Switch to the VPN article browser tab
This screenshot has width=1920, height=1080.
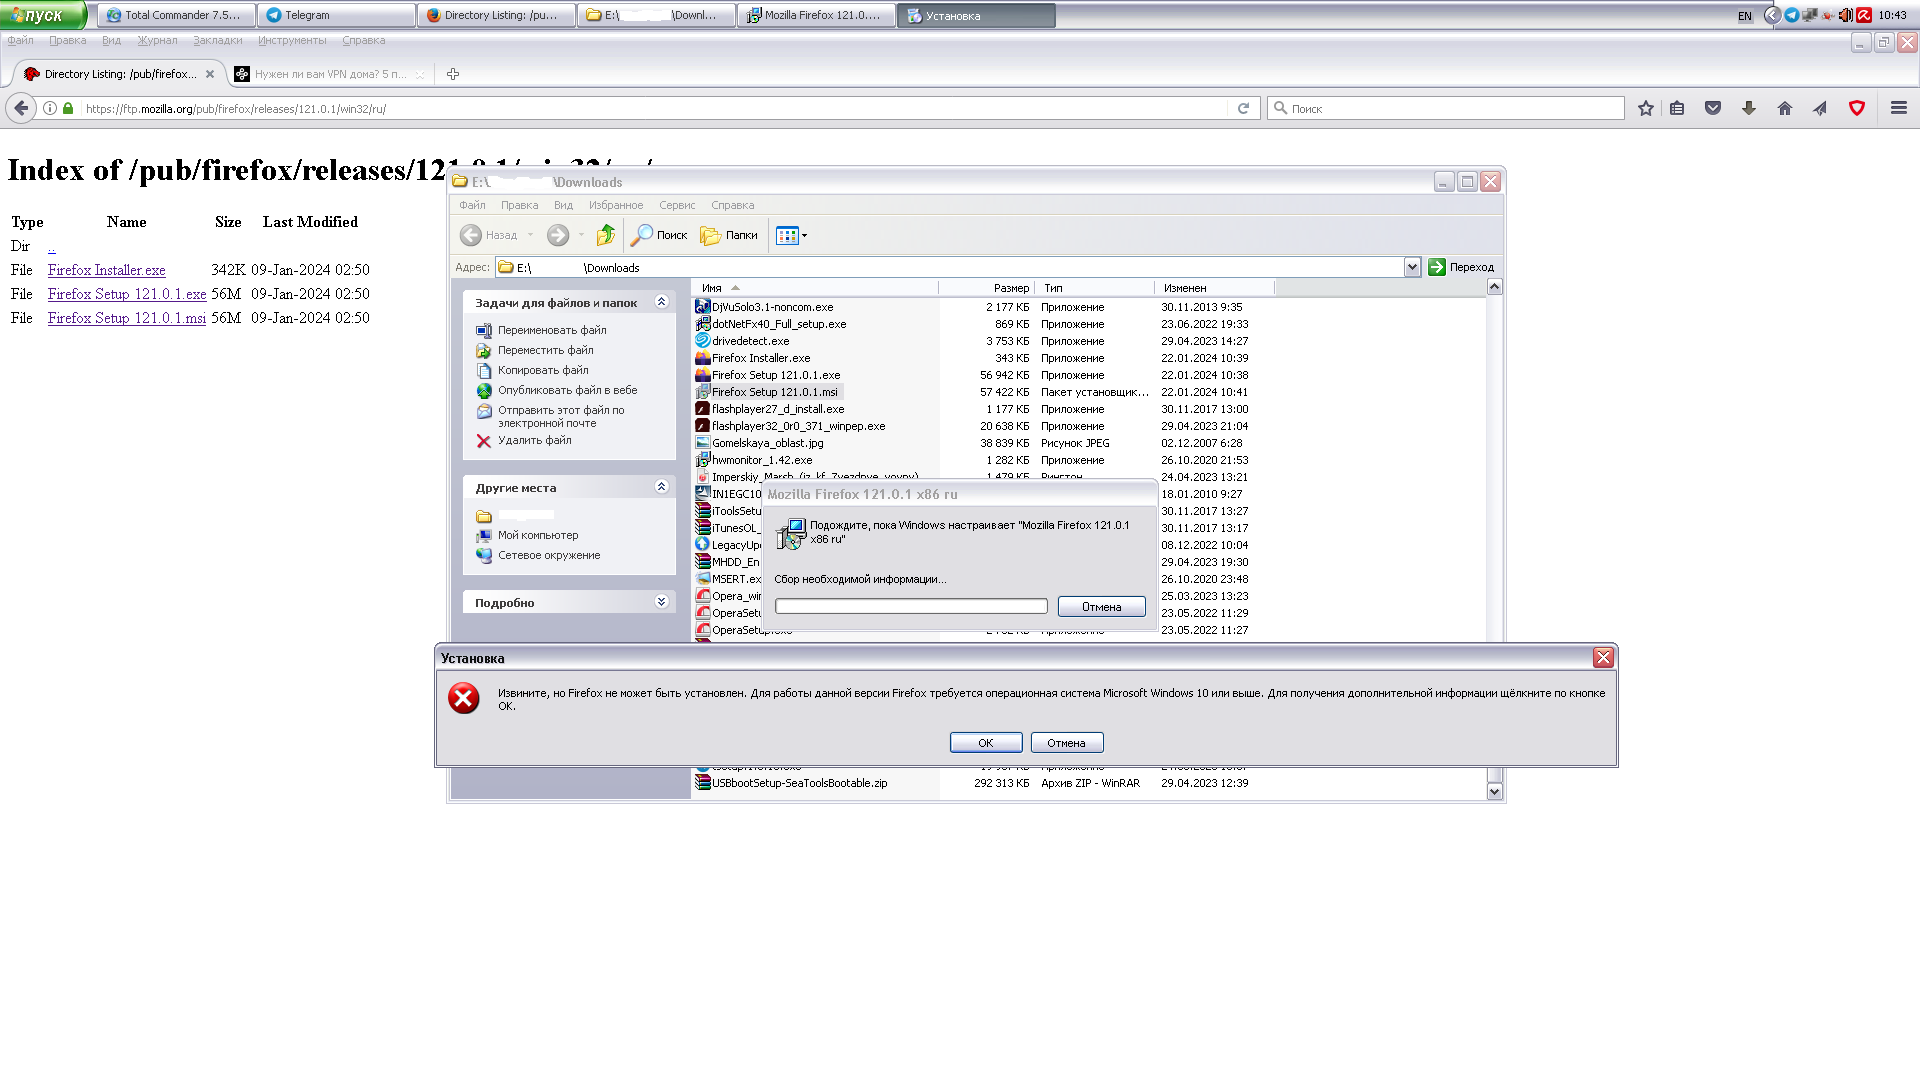(x=330, y=74)
